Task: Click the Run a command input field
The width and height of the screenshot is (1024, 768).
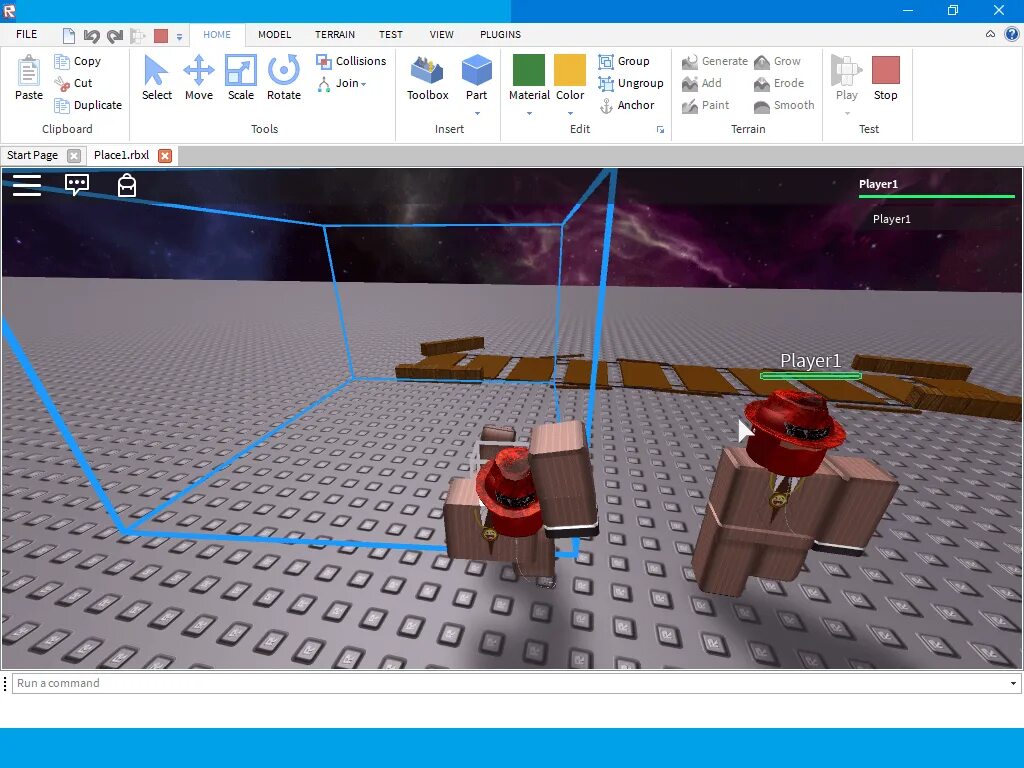Action: (516, 683)
